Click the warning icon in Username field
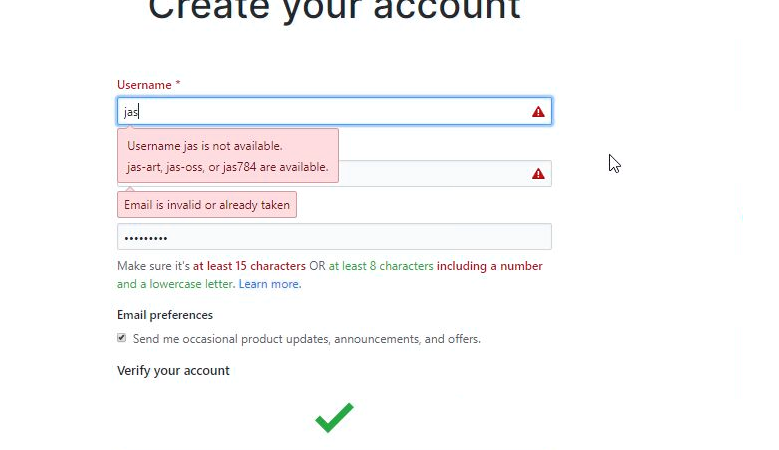Viewport: 779px width, 450px height. pos(538,112)
